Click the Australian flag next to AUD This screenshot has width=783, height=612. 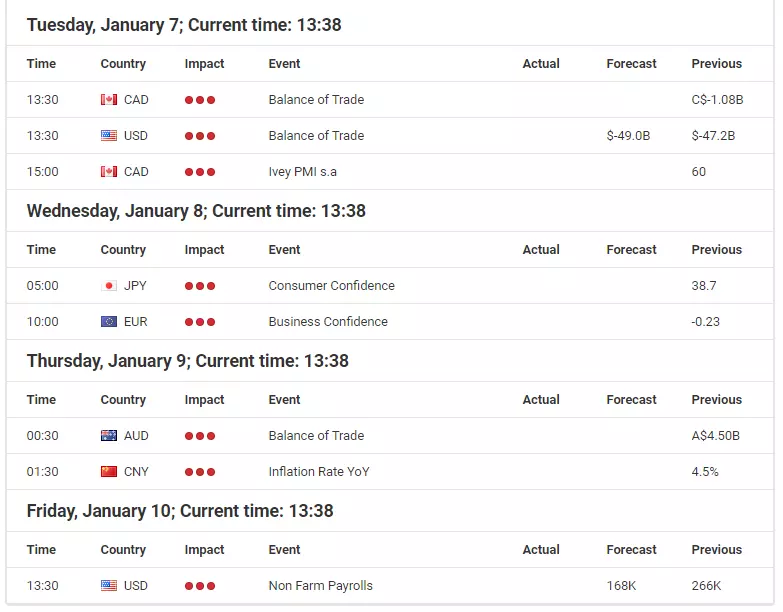109,436
